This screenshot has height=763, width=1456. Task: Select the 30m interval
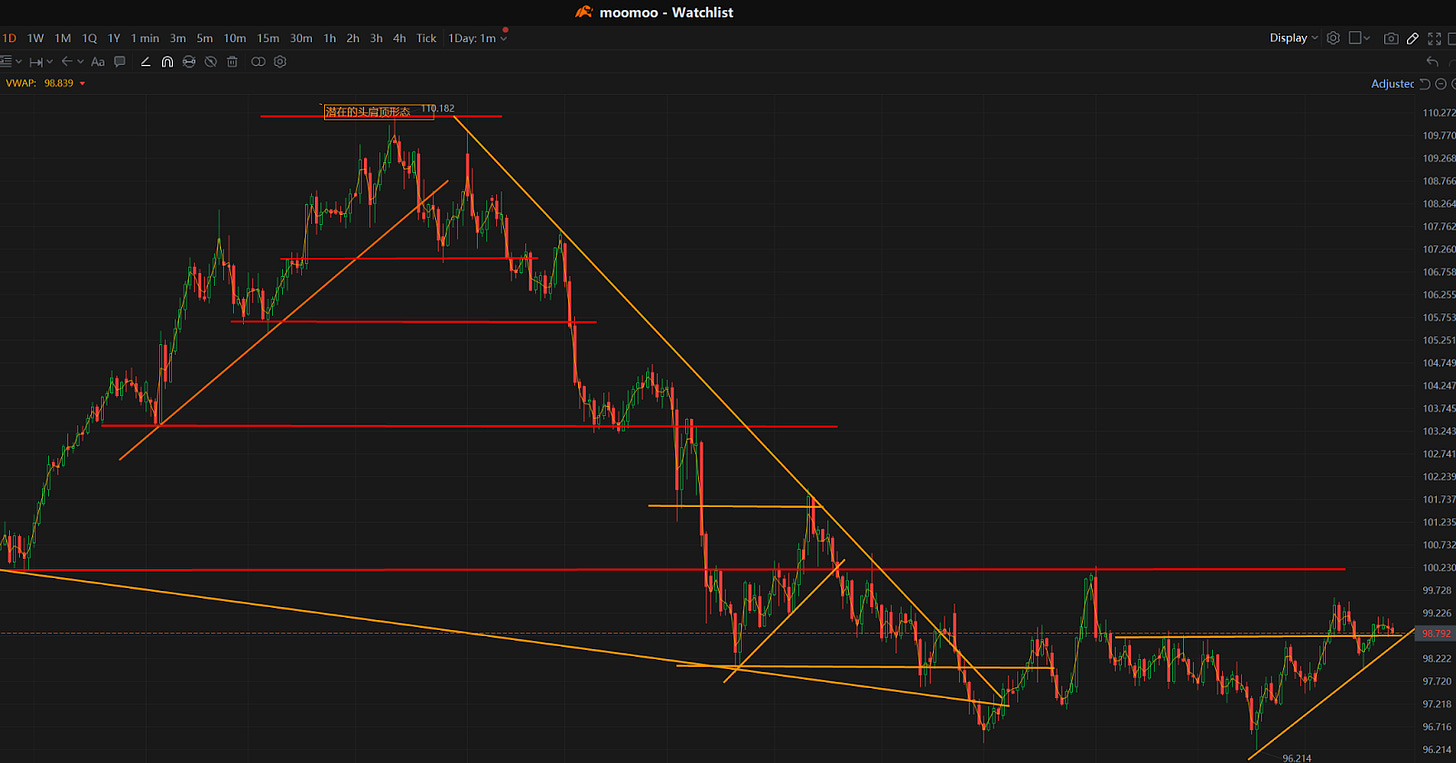pos(301,38)
